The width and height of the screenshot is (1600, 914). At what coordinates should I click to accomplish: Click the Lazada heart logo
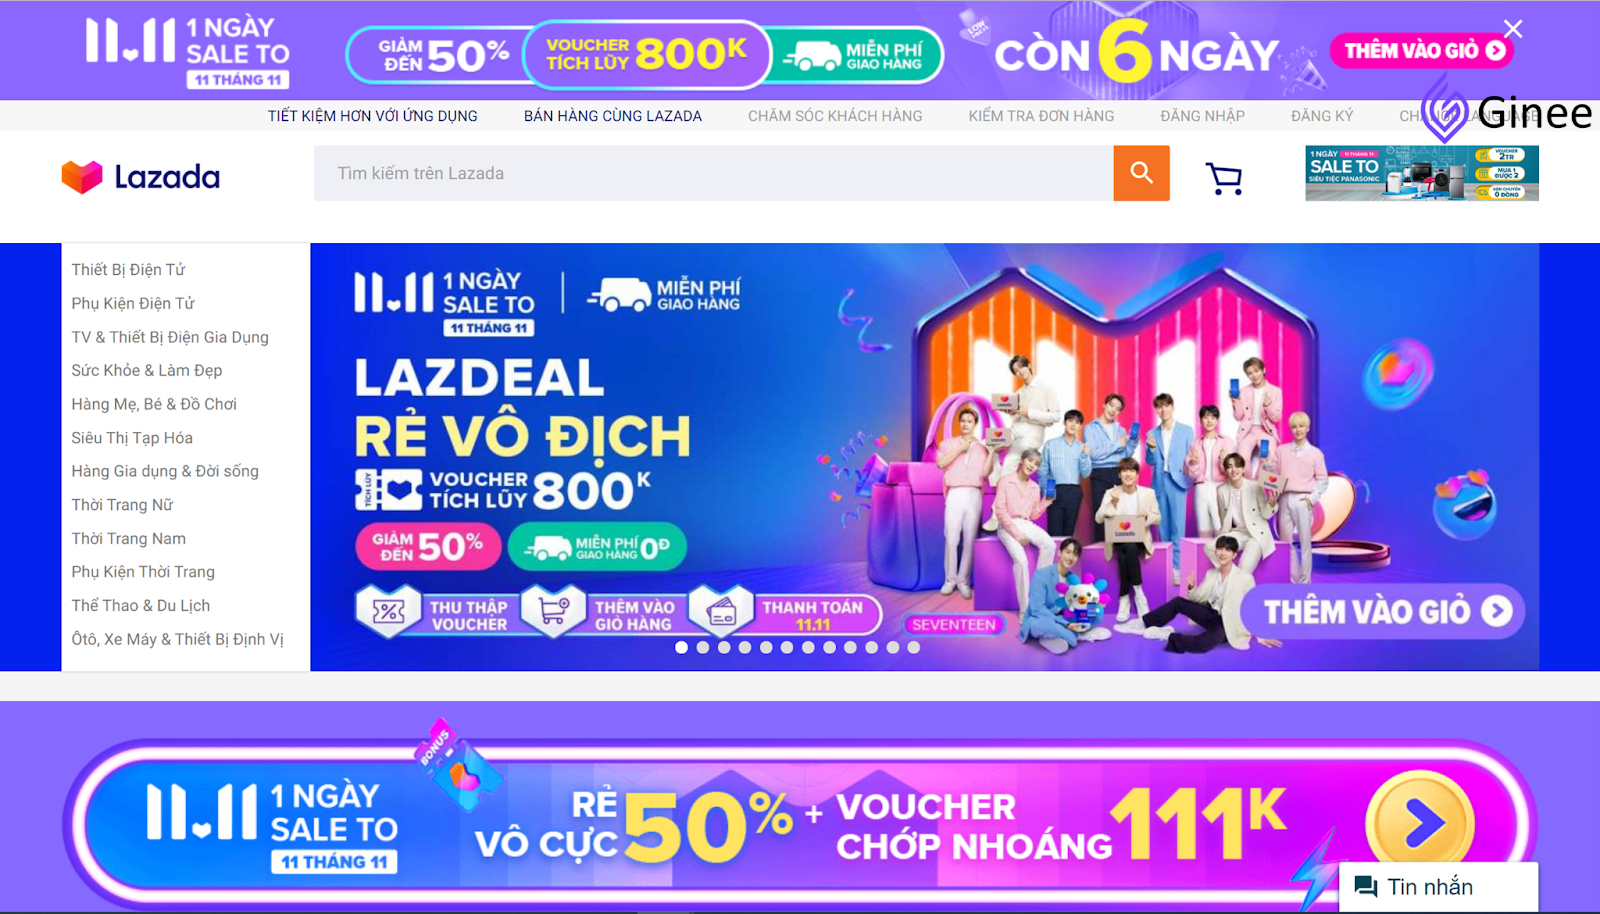pyautogui.click(x=82, y=177)
